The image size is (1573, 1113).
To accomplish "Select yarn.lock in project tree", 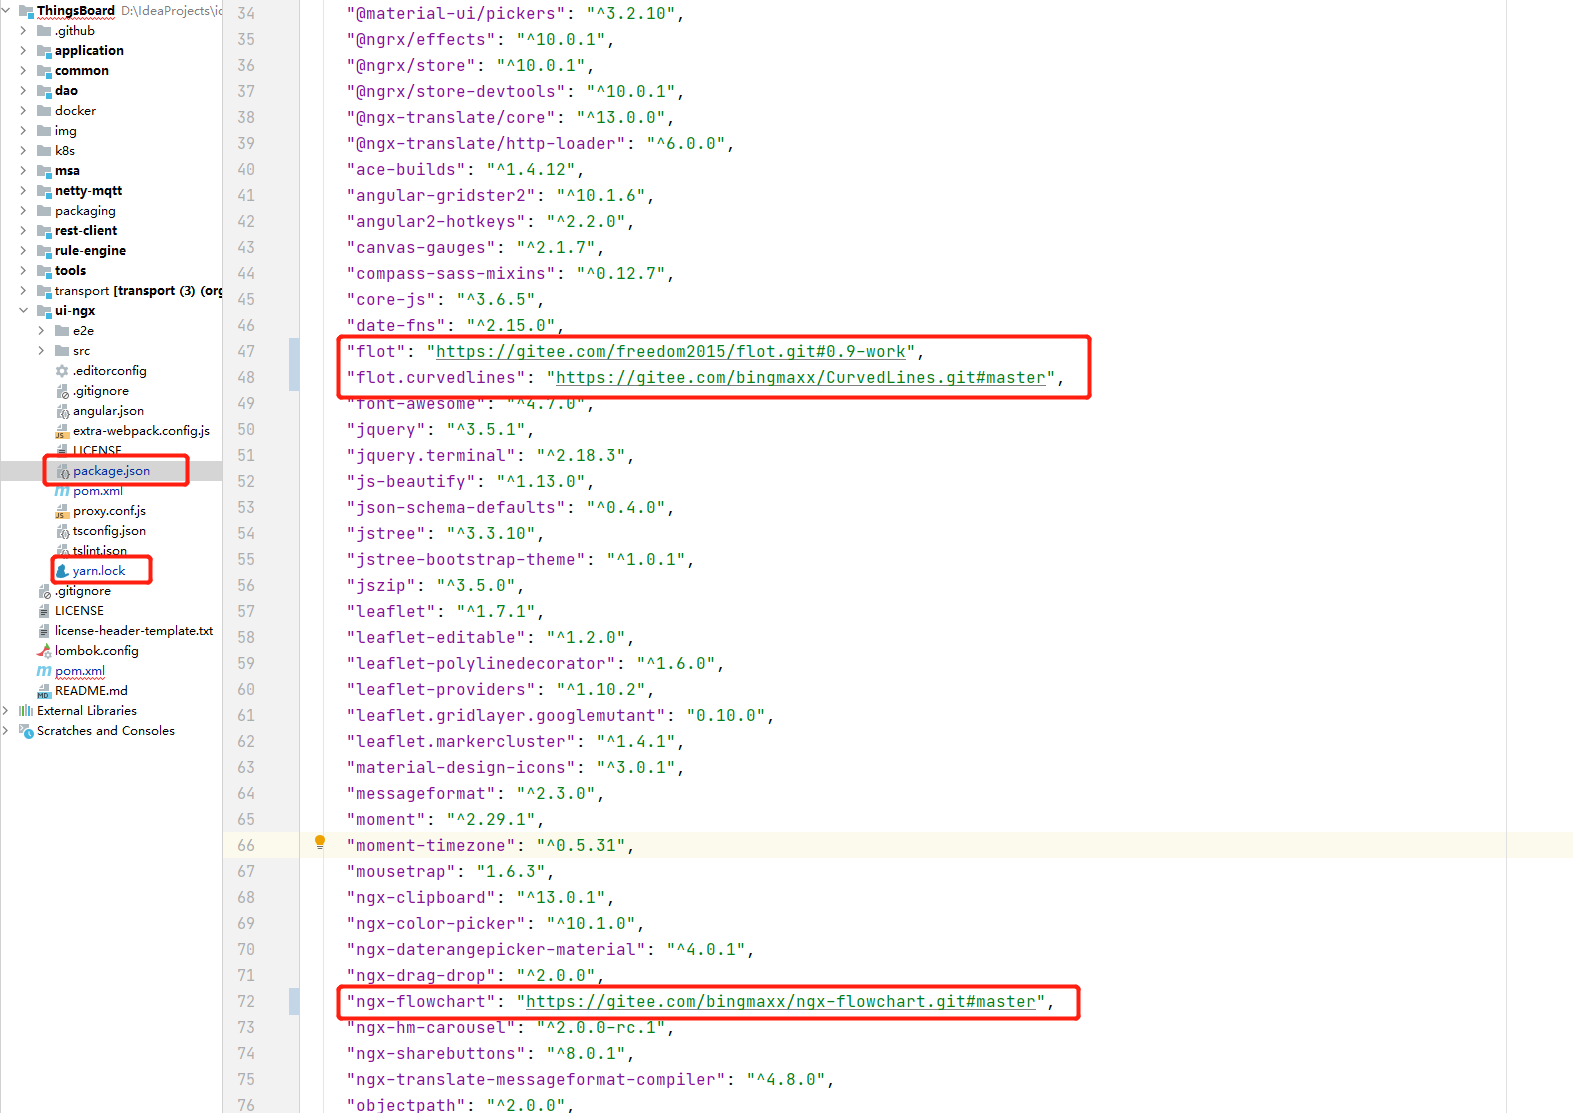I will 99,571.
